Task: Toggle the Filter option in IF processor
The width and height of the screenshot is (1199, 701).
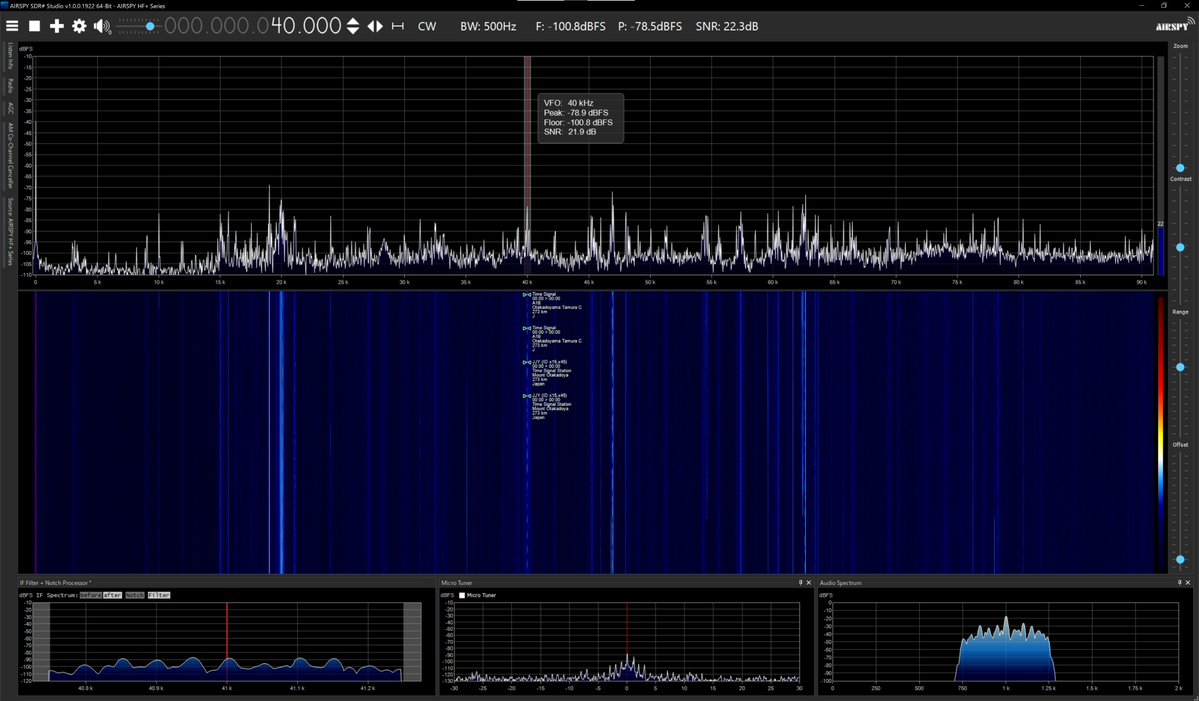Action: pos(159,595)
